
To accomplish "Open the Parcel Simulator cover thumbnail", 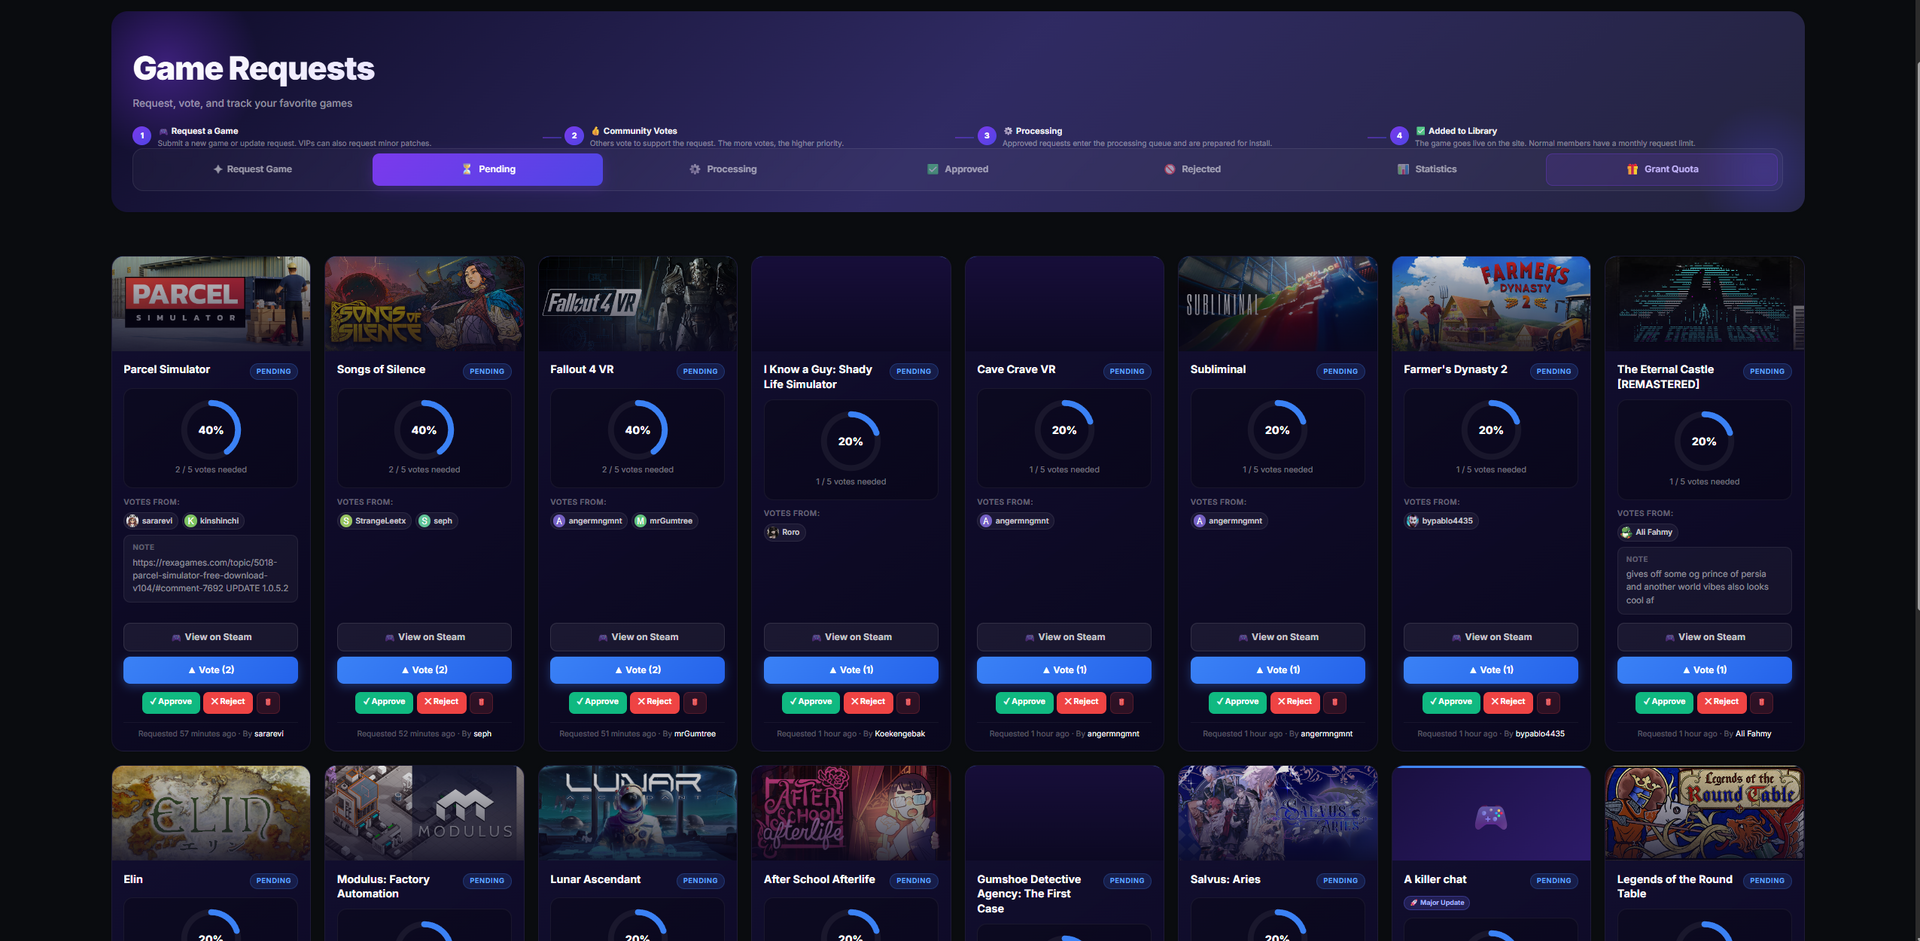I will point(211,303).
